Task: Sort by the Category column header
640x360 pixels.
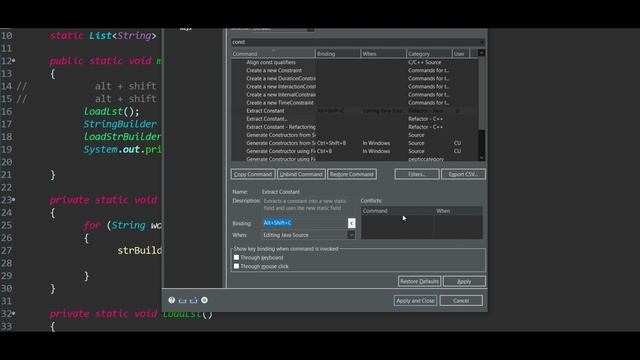Action: (429, 53)
